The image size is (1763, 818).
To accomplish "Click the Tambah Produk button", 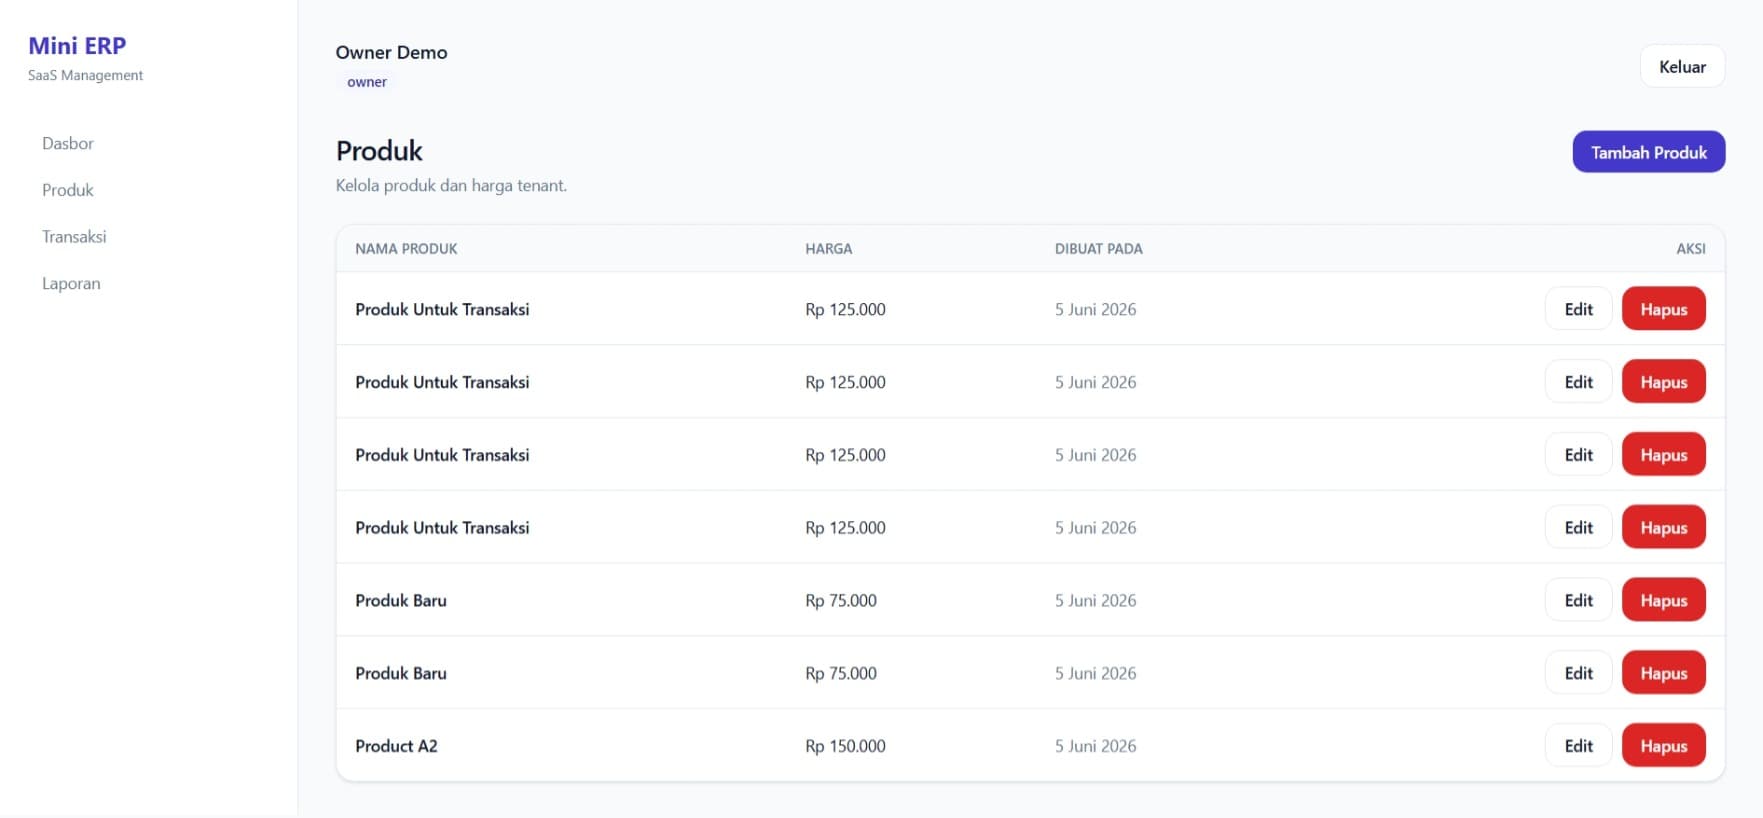I will [x=1648, y=152].
